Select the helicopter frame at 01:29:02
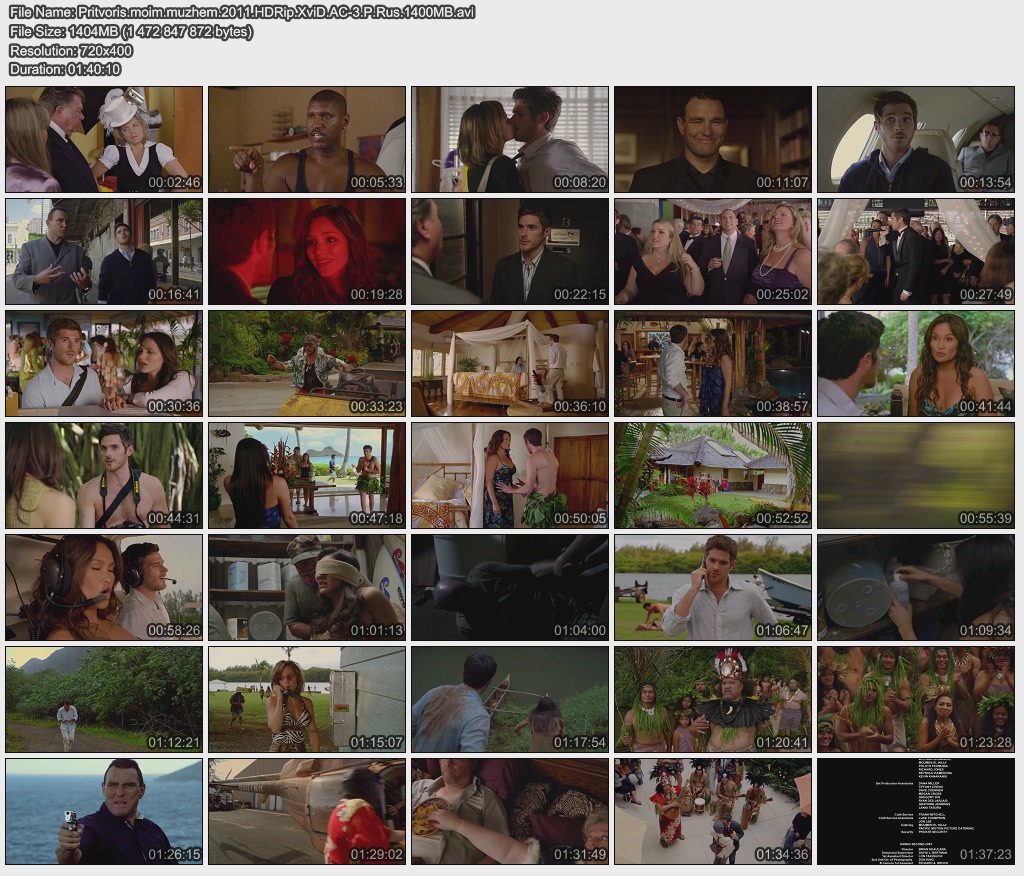This screenshot has height=876, width=1024. click(307, 812)
